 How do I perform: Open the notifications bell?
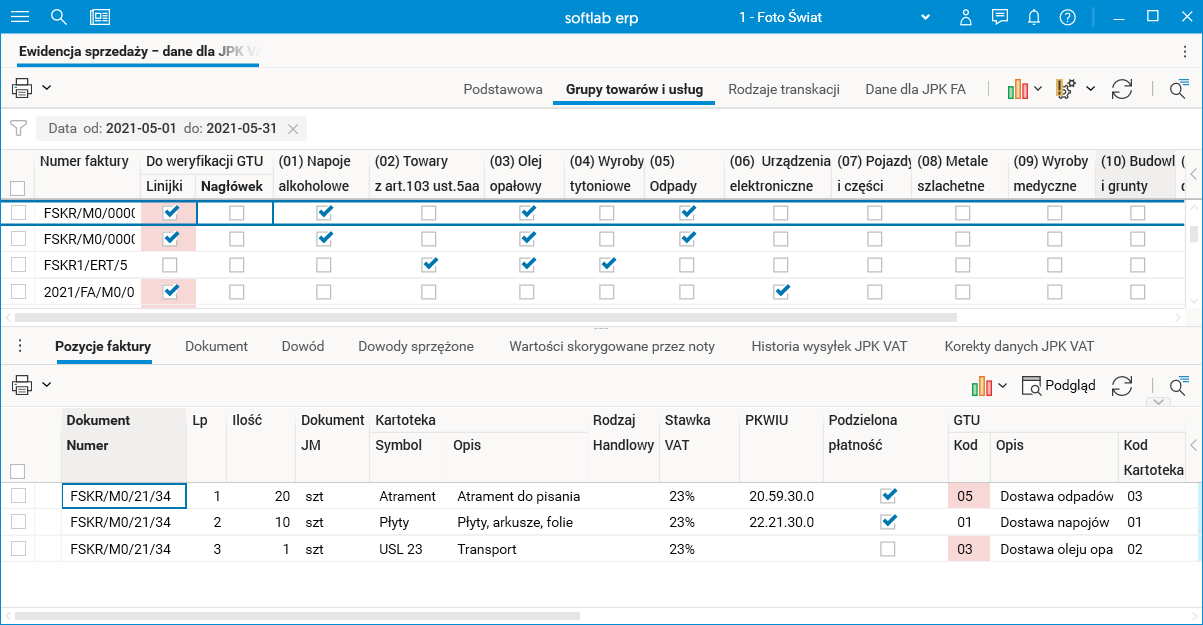tap(1033, 17)
